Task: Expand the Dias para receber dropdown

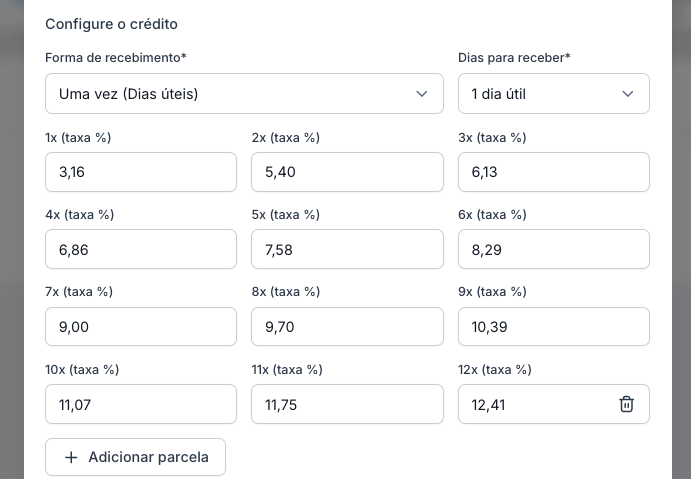Action: (553, 94)
